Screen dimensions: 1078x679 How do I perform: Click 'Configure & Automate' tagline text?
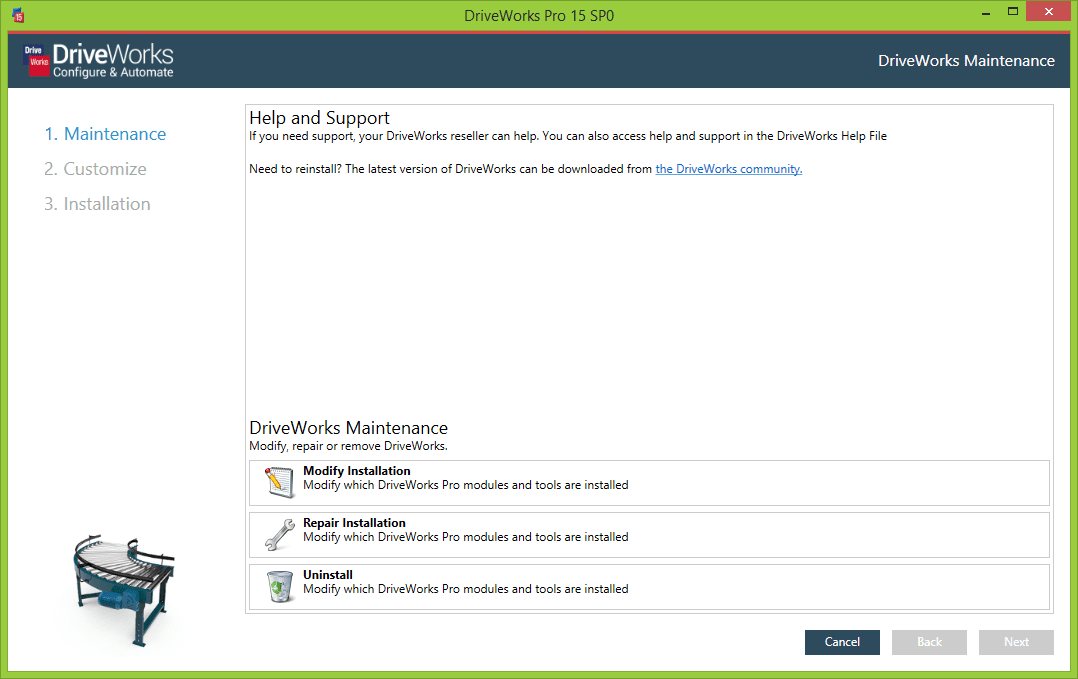pyautogui.click(x=113, y=72)
